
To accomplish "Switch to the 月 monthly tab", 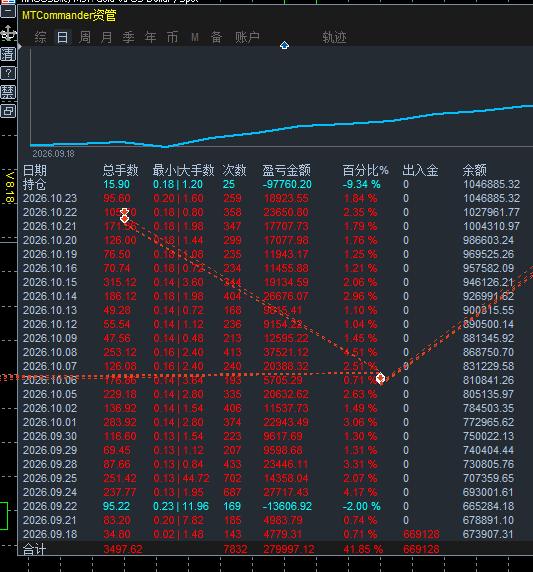I will [107, 37].
